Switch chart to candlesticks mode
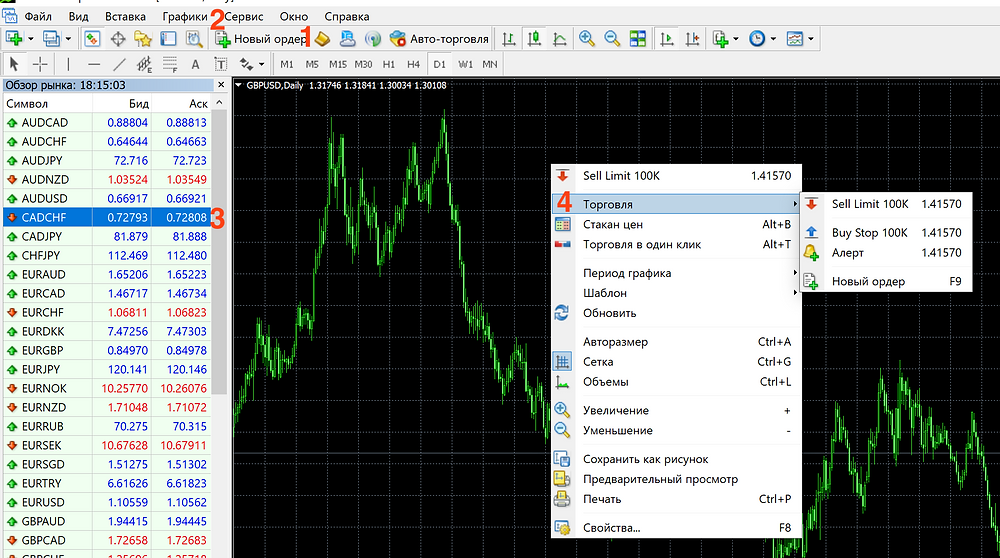 click(534, 39)
